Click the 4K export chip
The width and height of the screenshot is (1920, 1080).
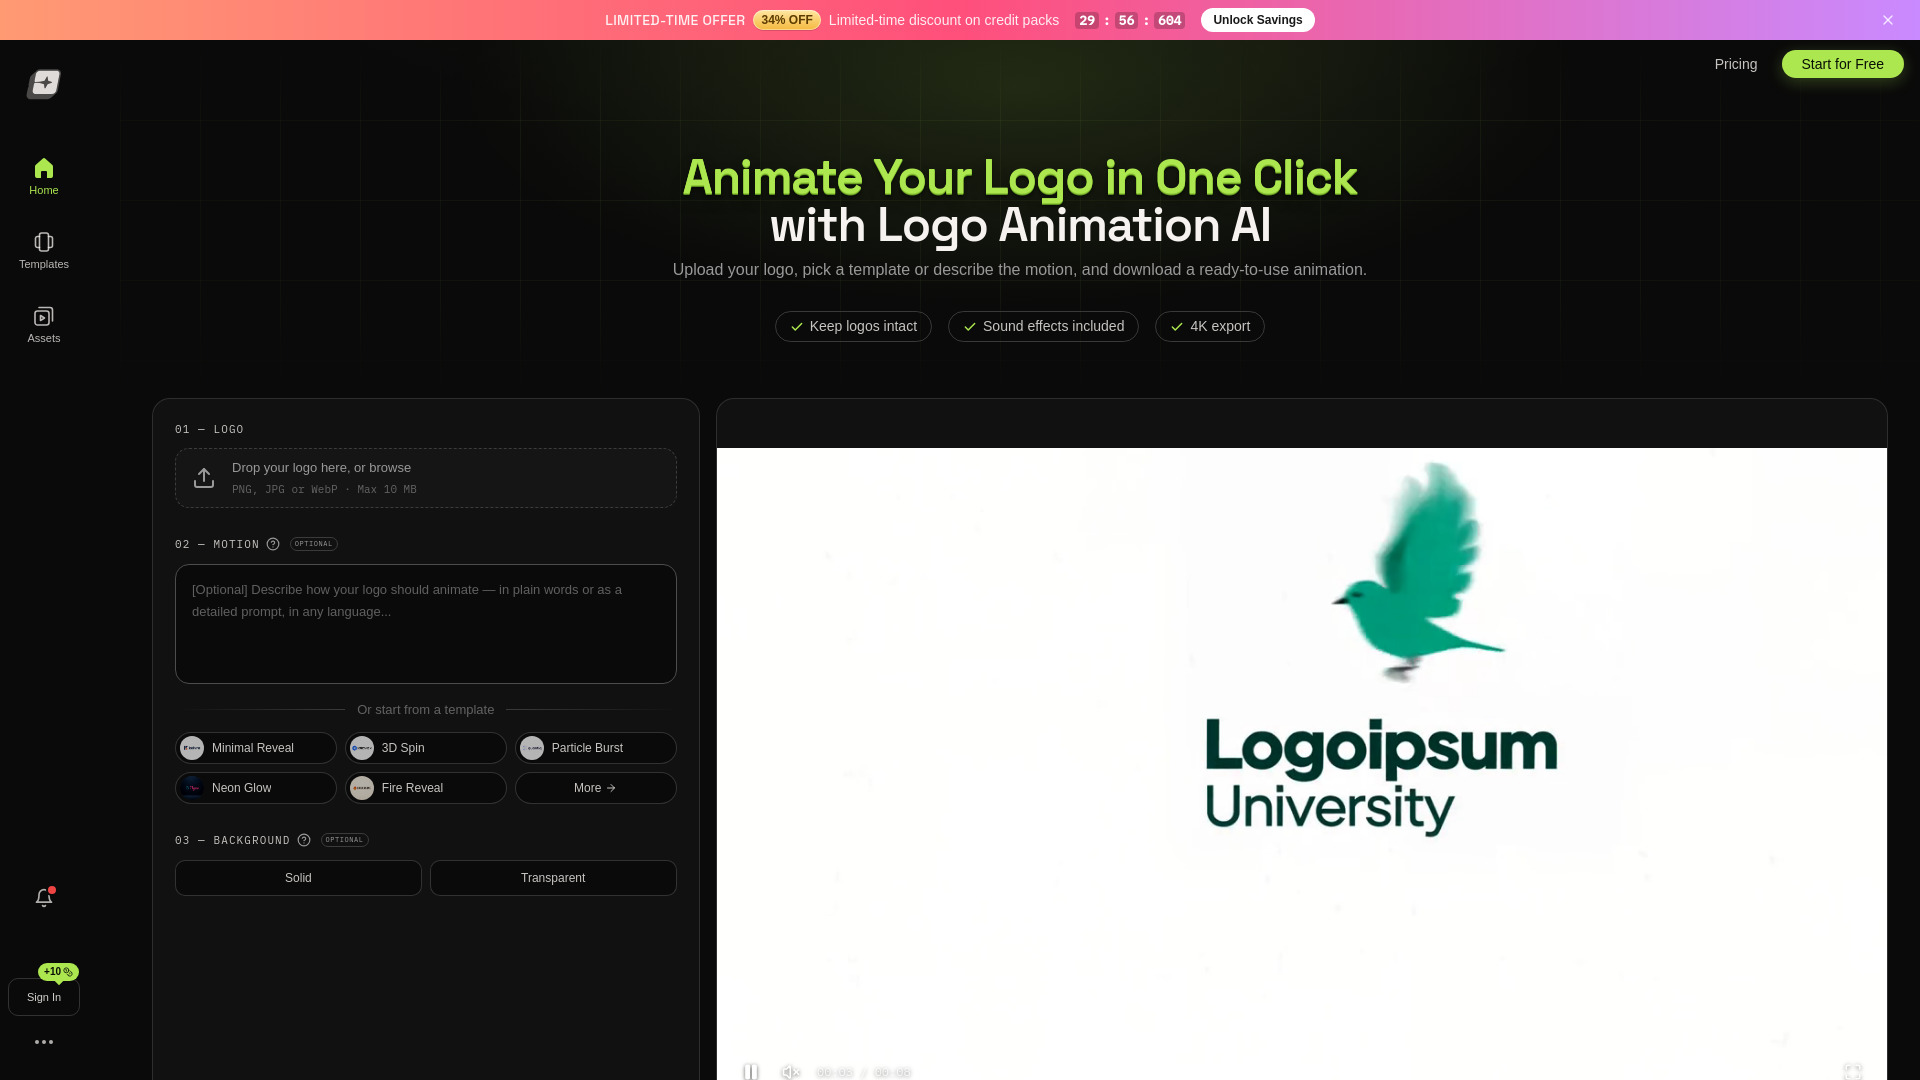click(x=1209, y=327)
